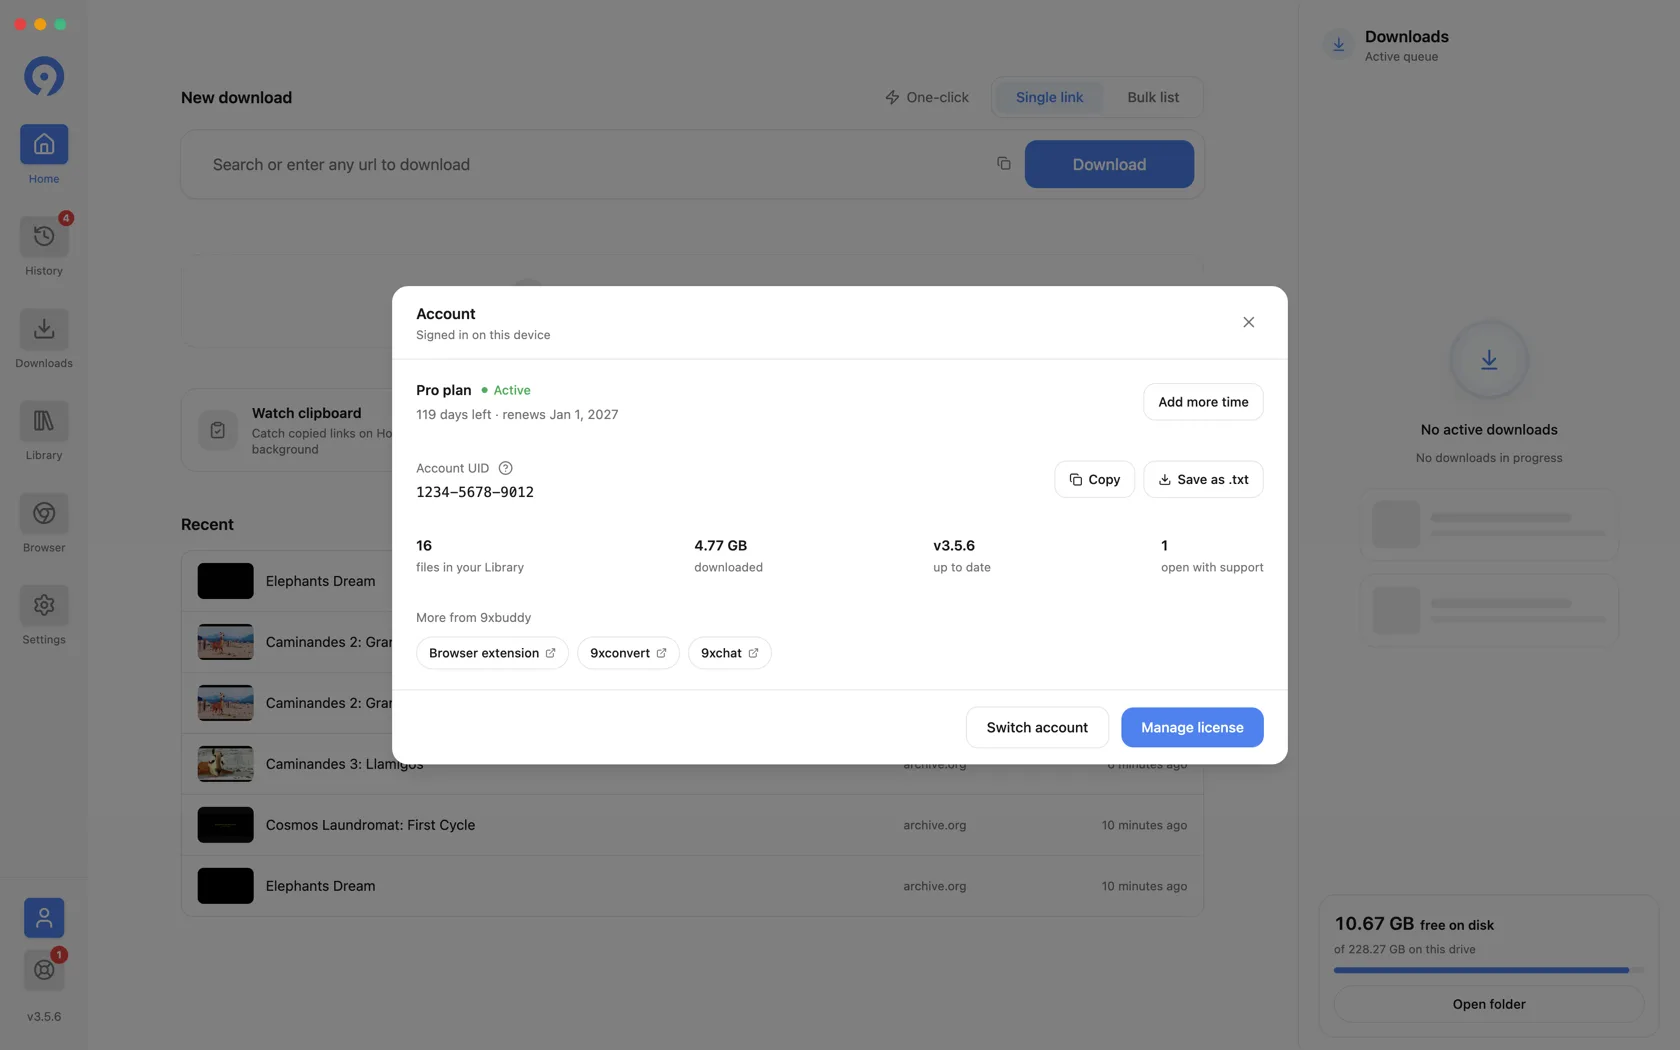Click Switch account button
1680x1050 pixels.
[1037, 727]
